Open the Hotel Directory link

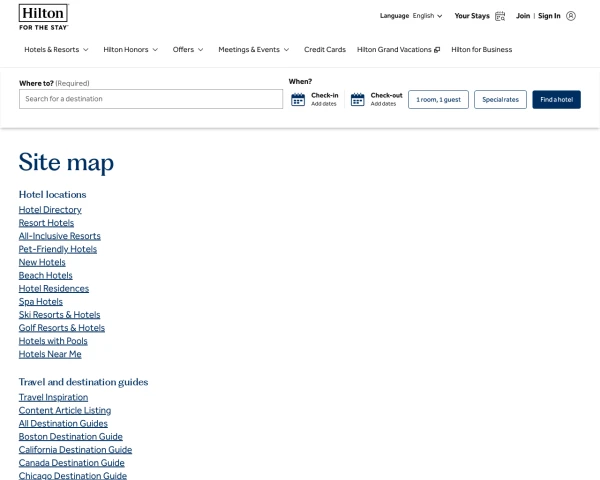[50, 210]
